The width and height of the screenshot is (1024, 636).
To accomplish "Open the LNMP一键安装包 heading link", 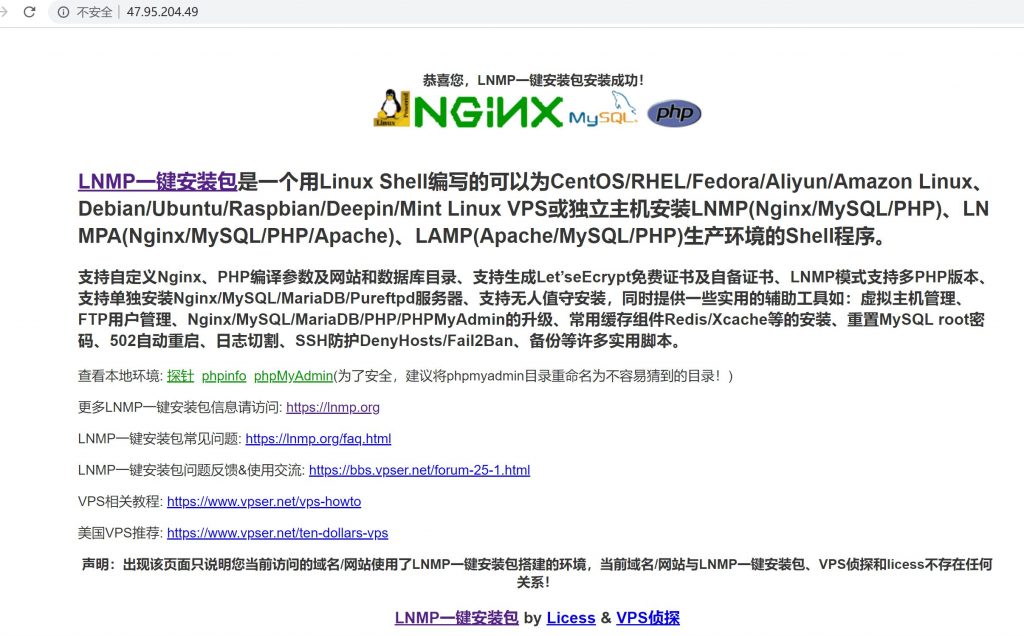I will coord(157,182).
